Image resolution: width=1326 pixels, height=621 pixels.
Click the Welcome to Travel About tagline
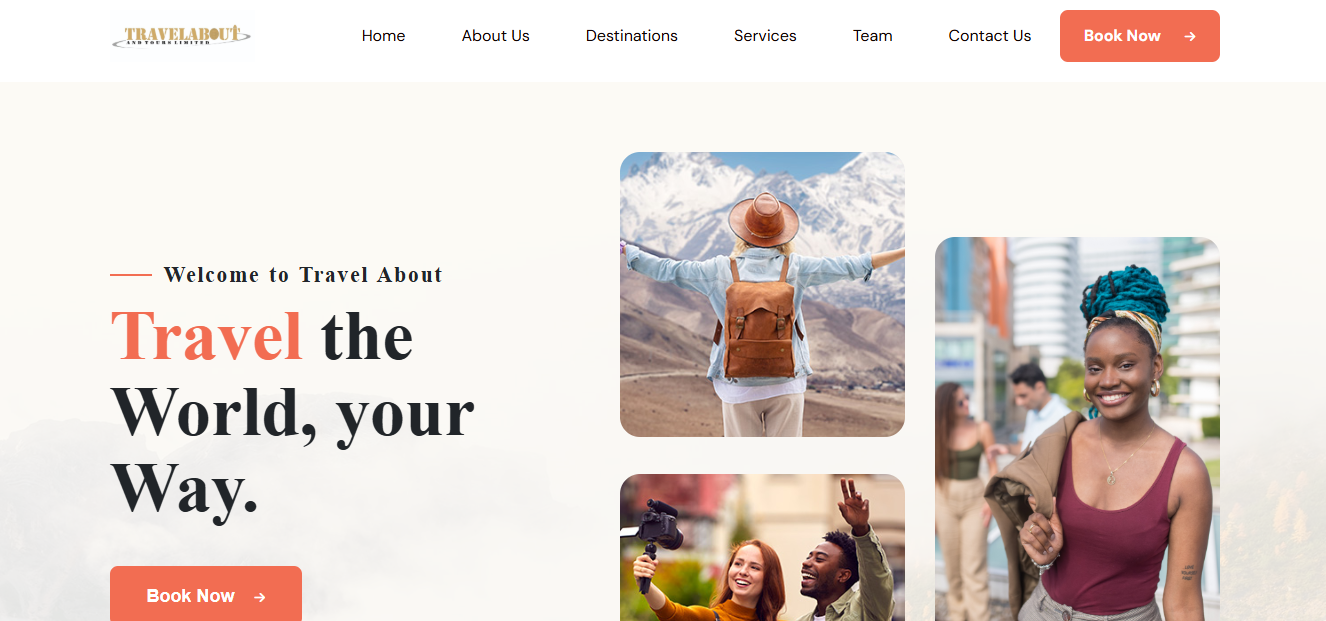(303, 275)
